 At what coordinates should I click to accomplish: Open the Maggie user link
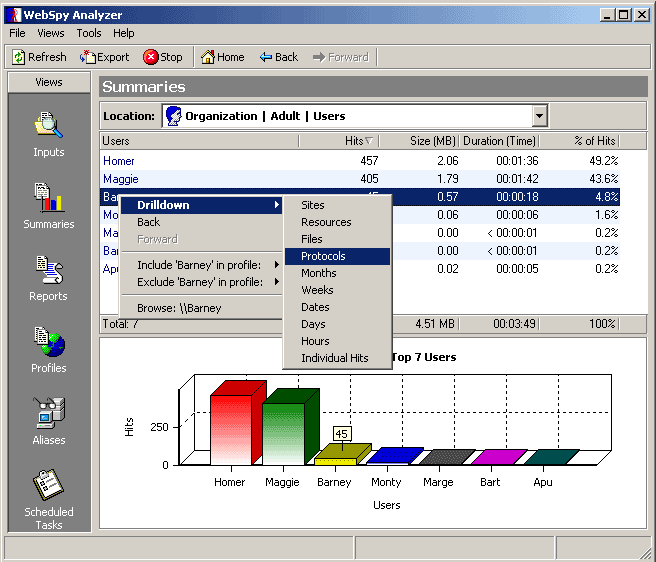(x=121, y=179)
